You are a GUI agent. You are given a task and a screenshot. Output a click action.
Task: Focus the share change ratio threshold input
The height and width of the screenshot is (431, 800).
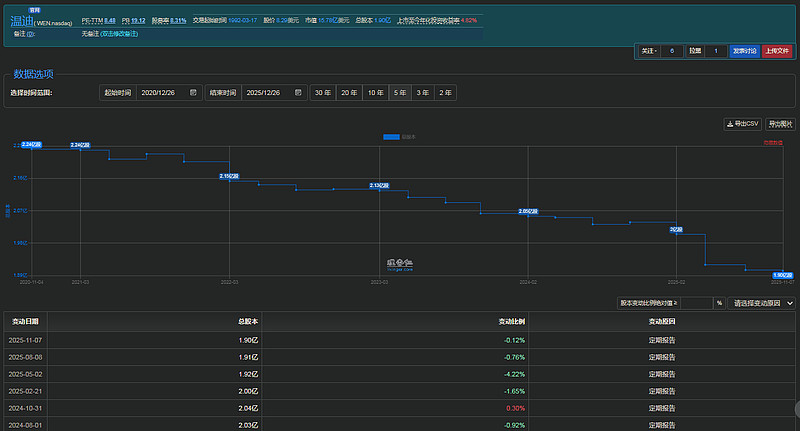(695, 302)
